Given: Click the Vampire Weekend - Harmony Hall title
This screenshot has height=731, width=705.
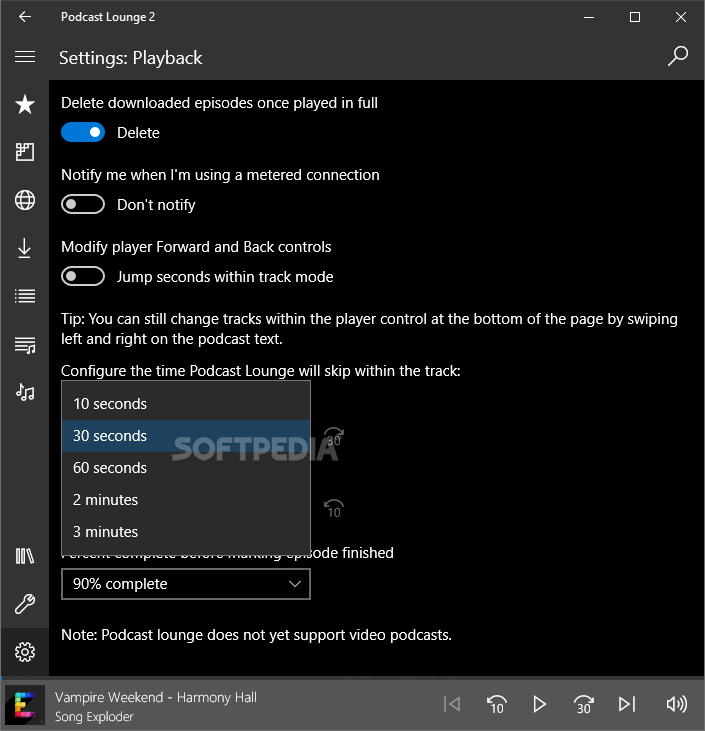Looking at the screenshot, I should pos(156,697).
